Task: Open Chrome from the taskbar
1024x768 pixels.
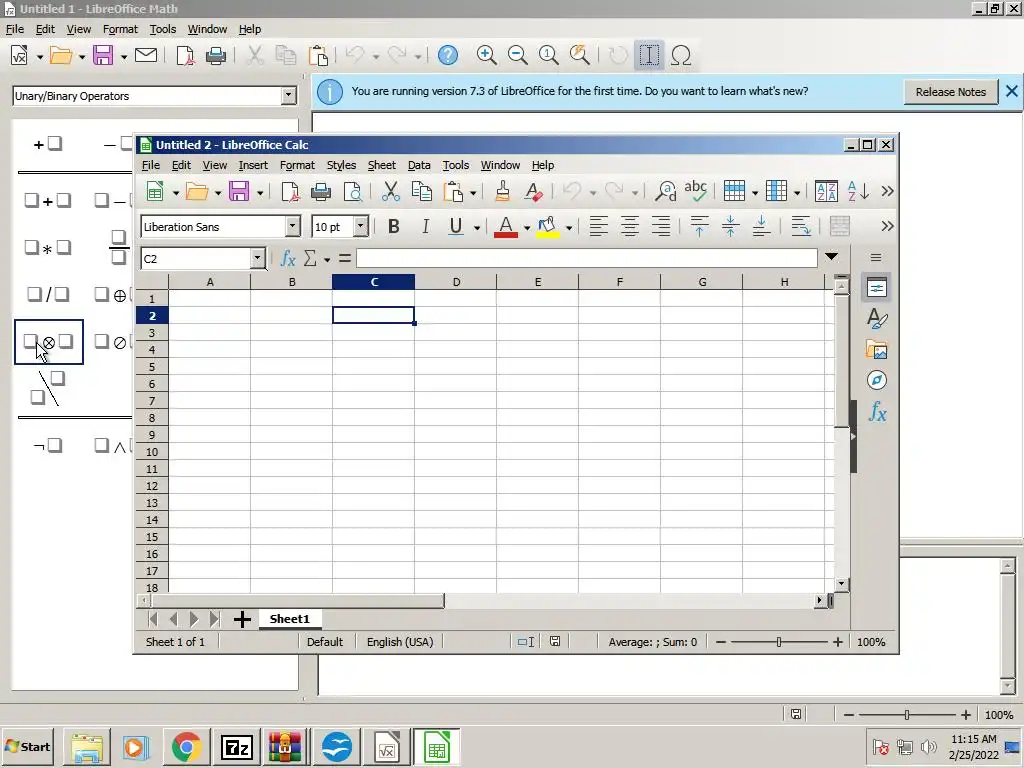Action: coord(186,747)
